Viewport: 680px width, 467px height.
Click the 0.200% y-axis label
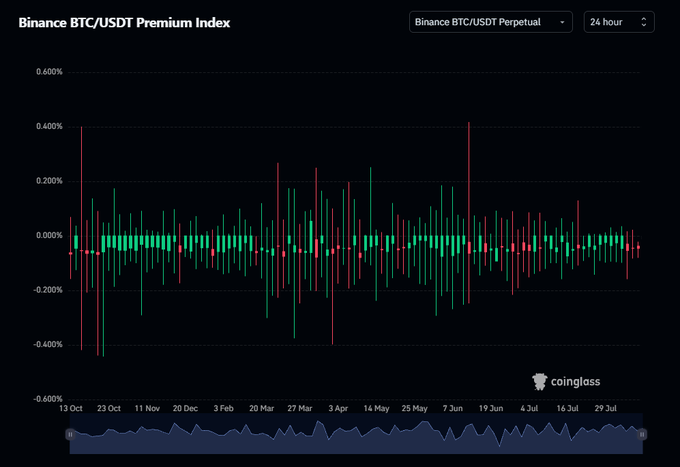[49, 181]
